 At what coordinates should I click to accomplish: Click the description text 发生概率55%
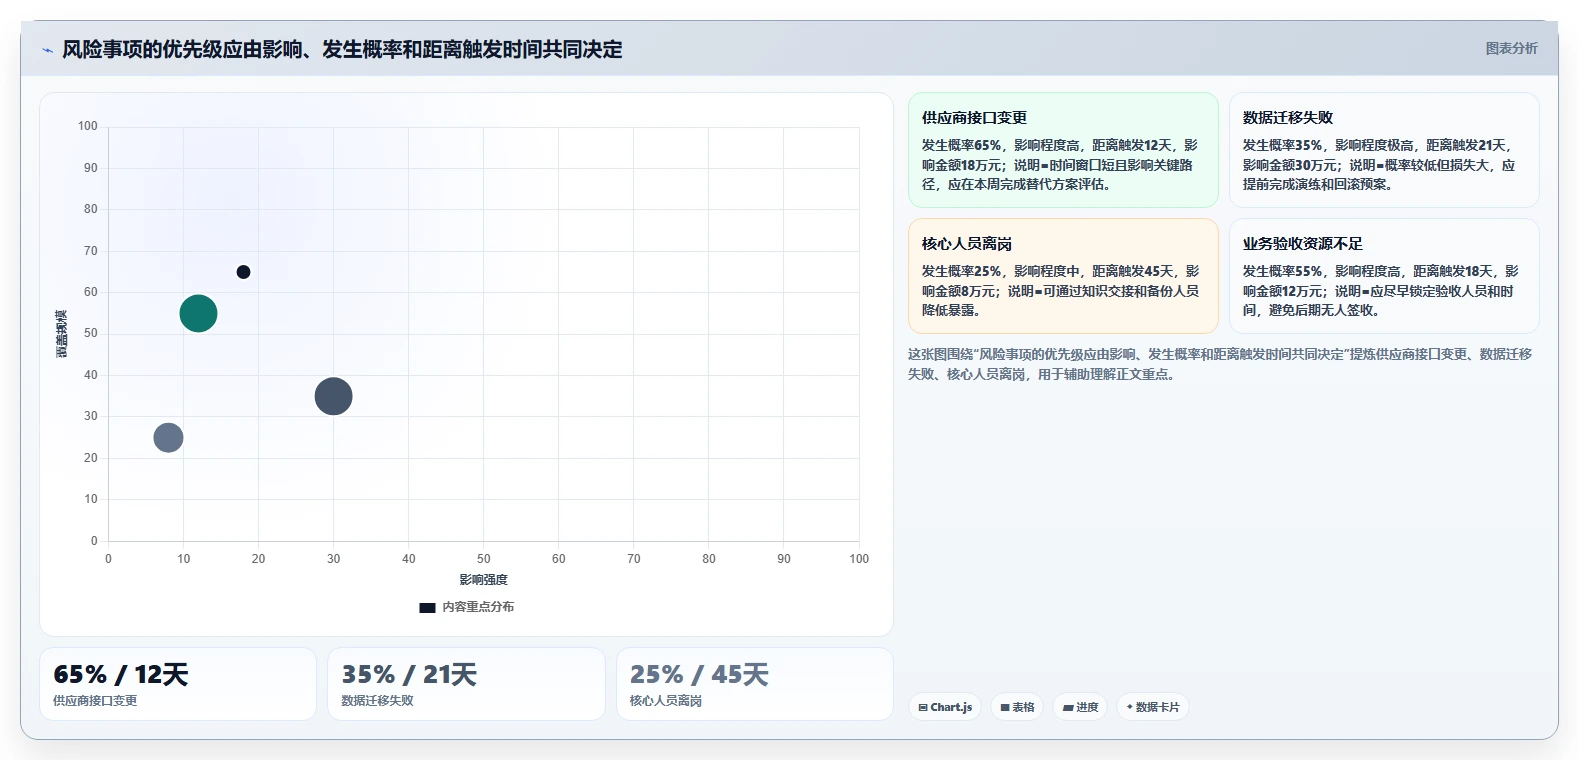tap(1381, 291)
